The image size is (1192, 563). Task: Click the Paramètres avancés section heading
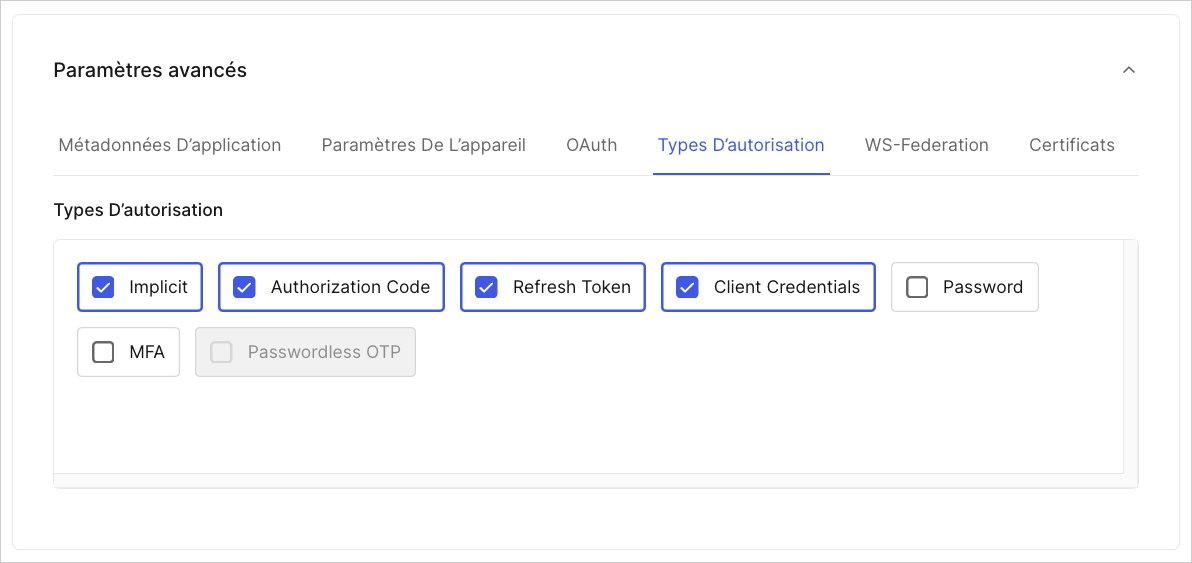click(x=150, y=70)
